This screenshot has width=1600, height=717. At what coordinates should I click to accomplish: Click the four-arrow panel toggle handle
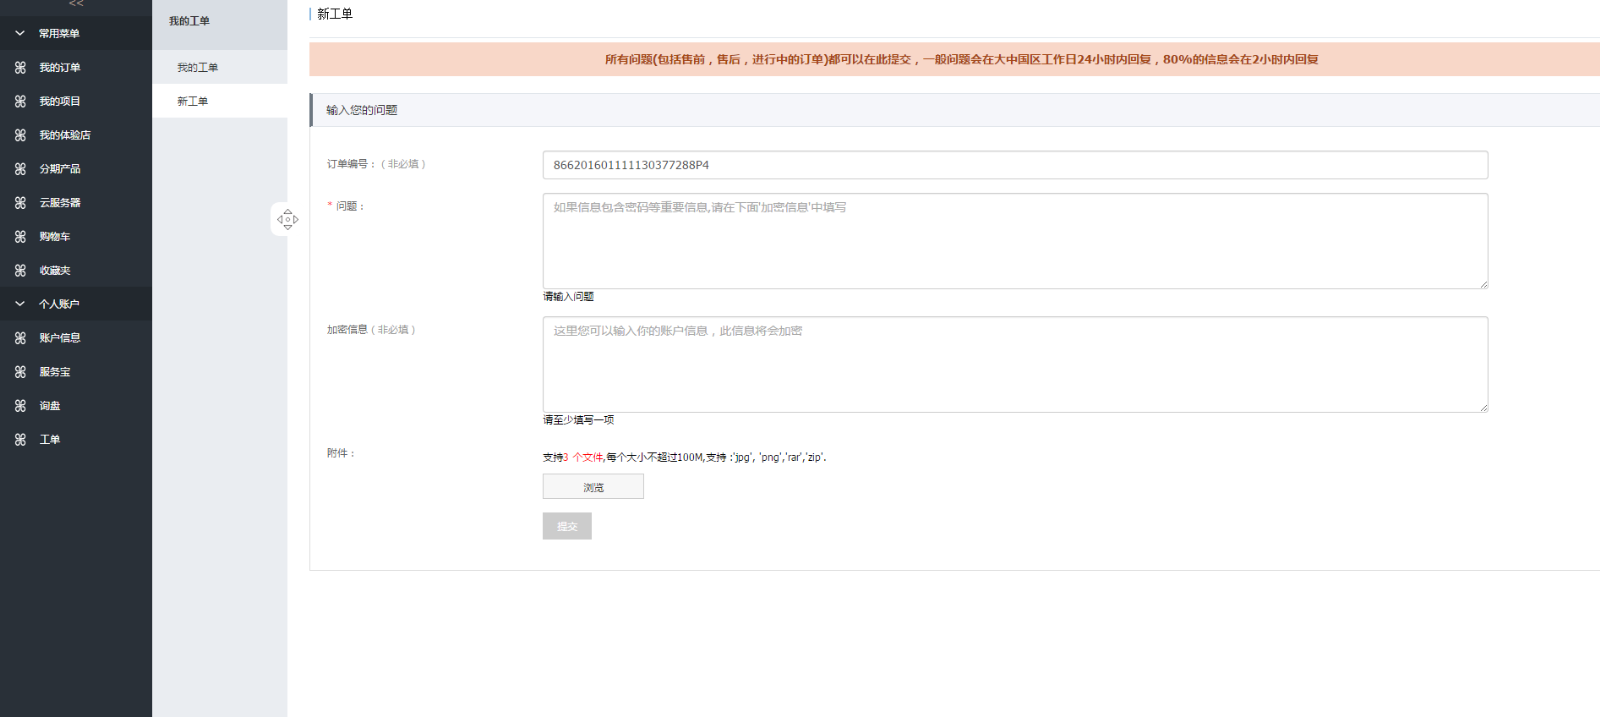pos(287,219)
